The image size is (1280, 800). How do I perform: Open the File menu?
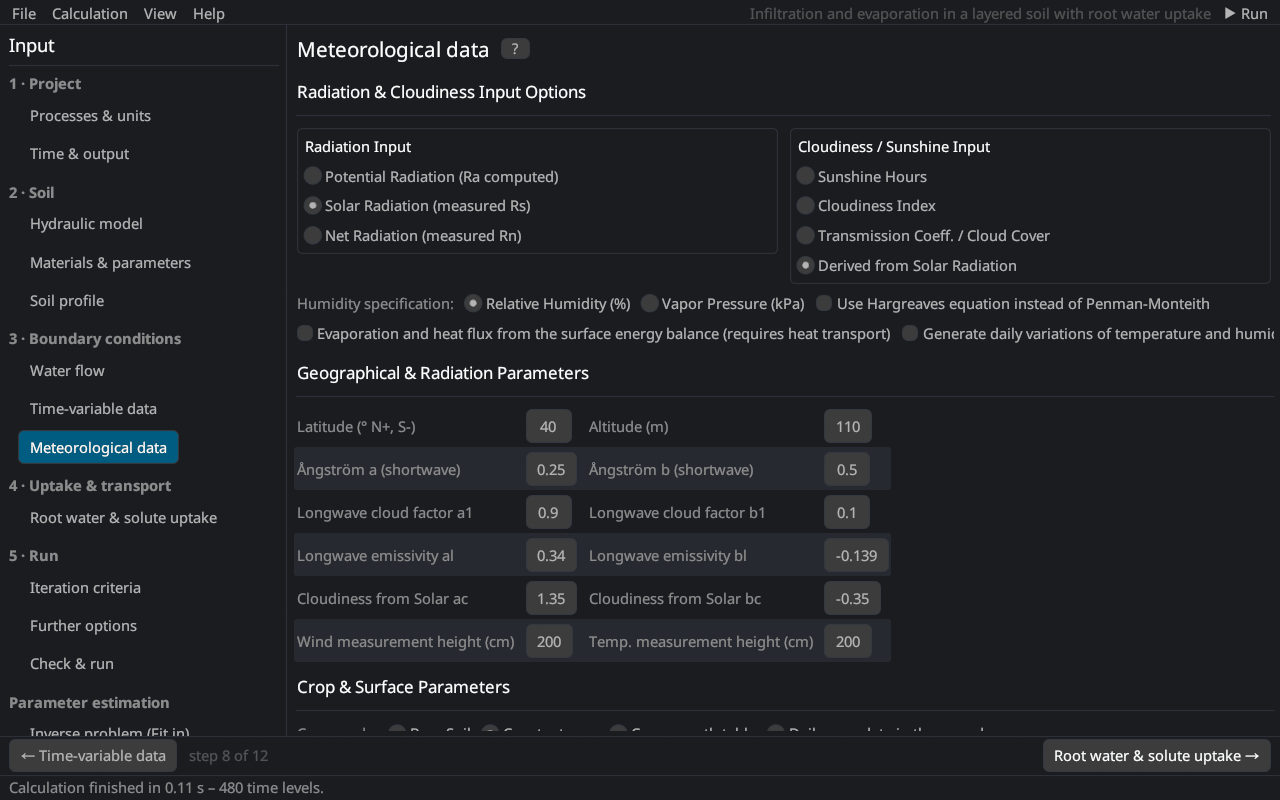click(x=24, y=14)
